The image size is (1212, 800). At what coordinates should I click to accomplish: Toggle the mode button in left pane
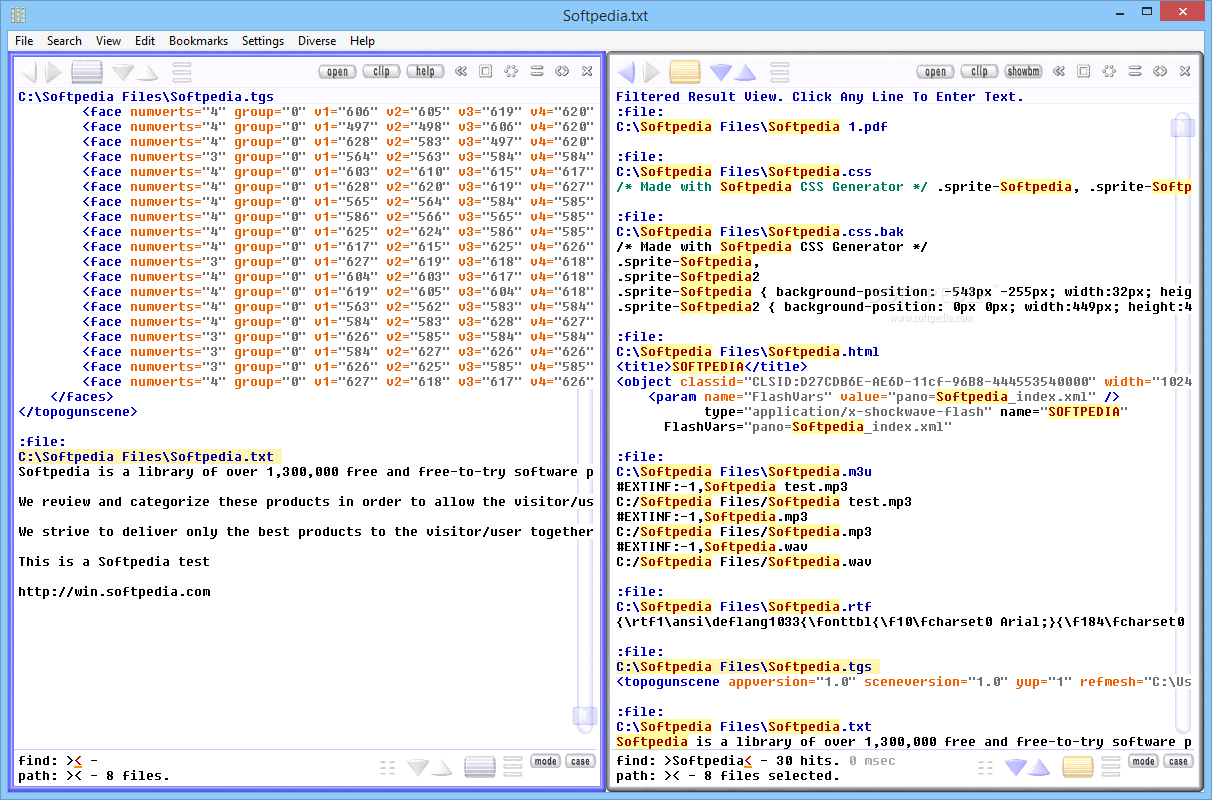coord(545,761)
